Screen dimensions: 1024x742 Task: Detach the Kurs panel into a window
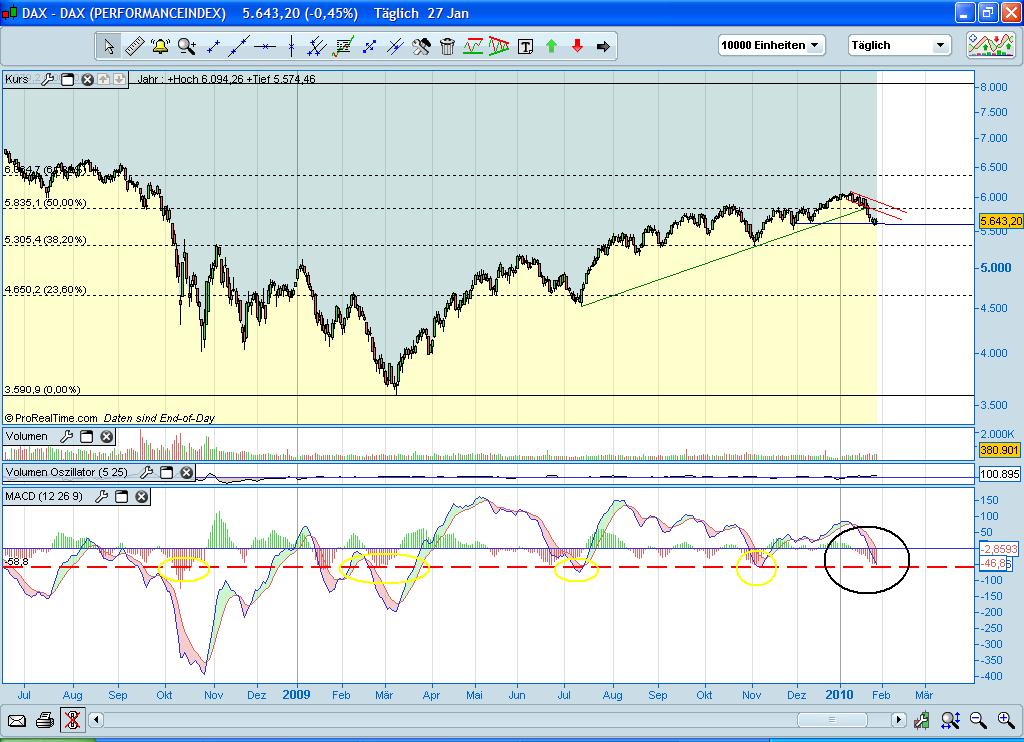[67, 79]
